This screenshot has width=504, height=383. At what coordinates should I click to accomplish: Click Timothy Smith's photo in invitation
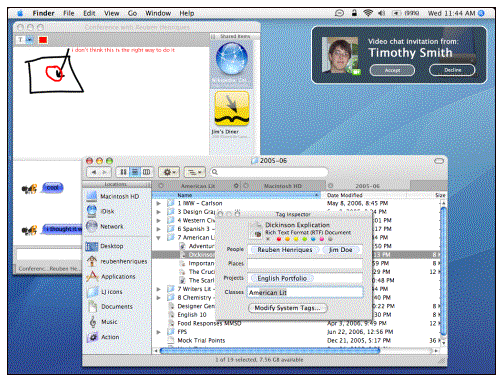click(x=340, y=55)
